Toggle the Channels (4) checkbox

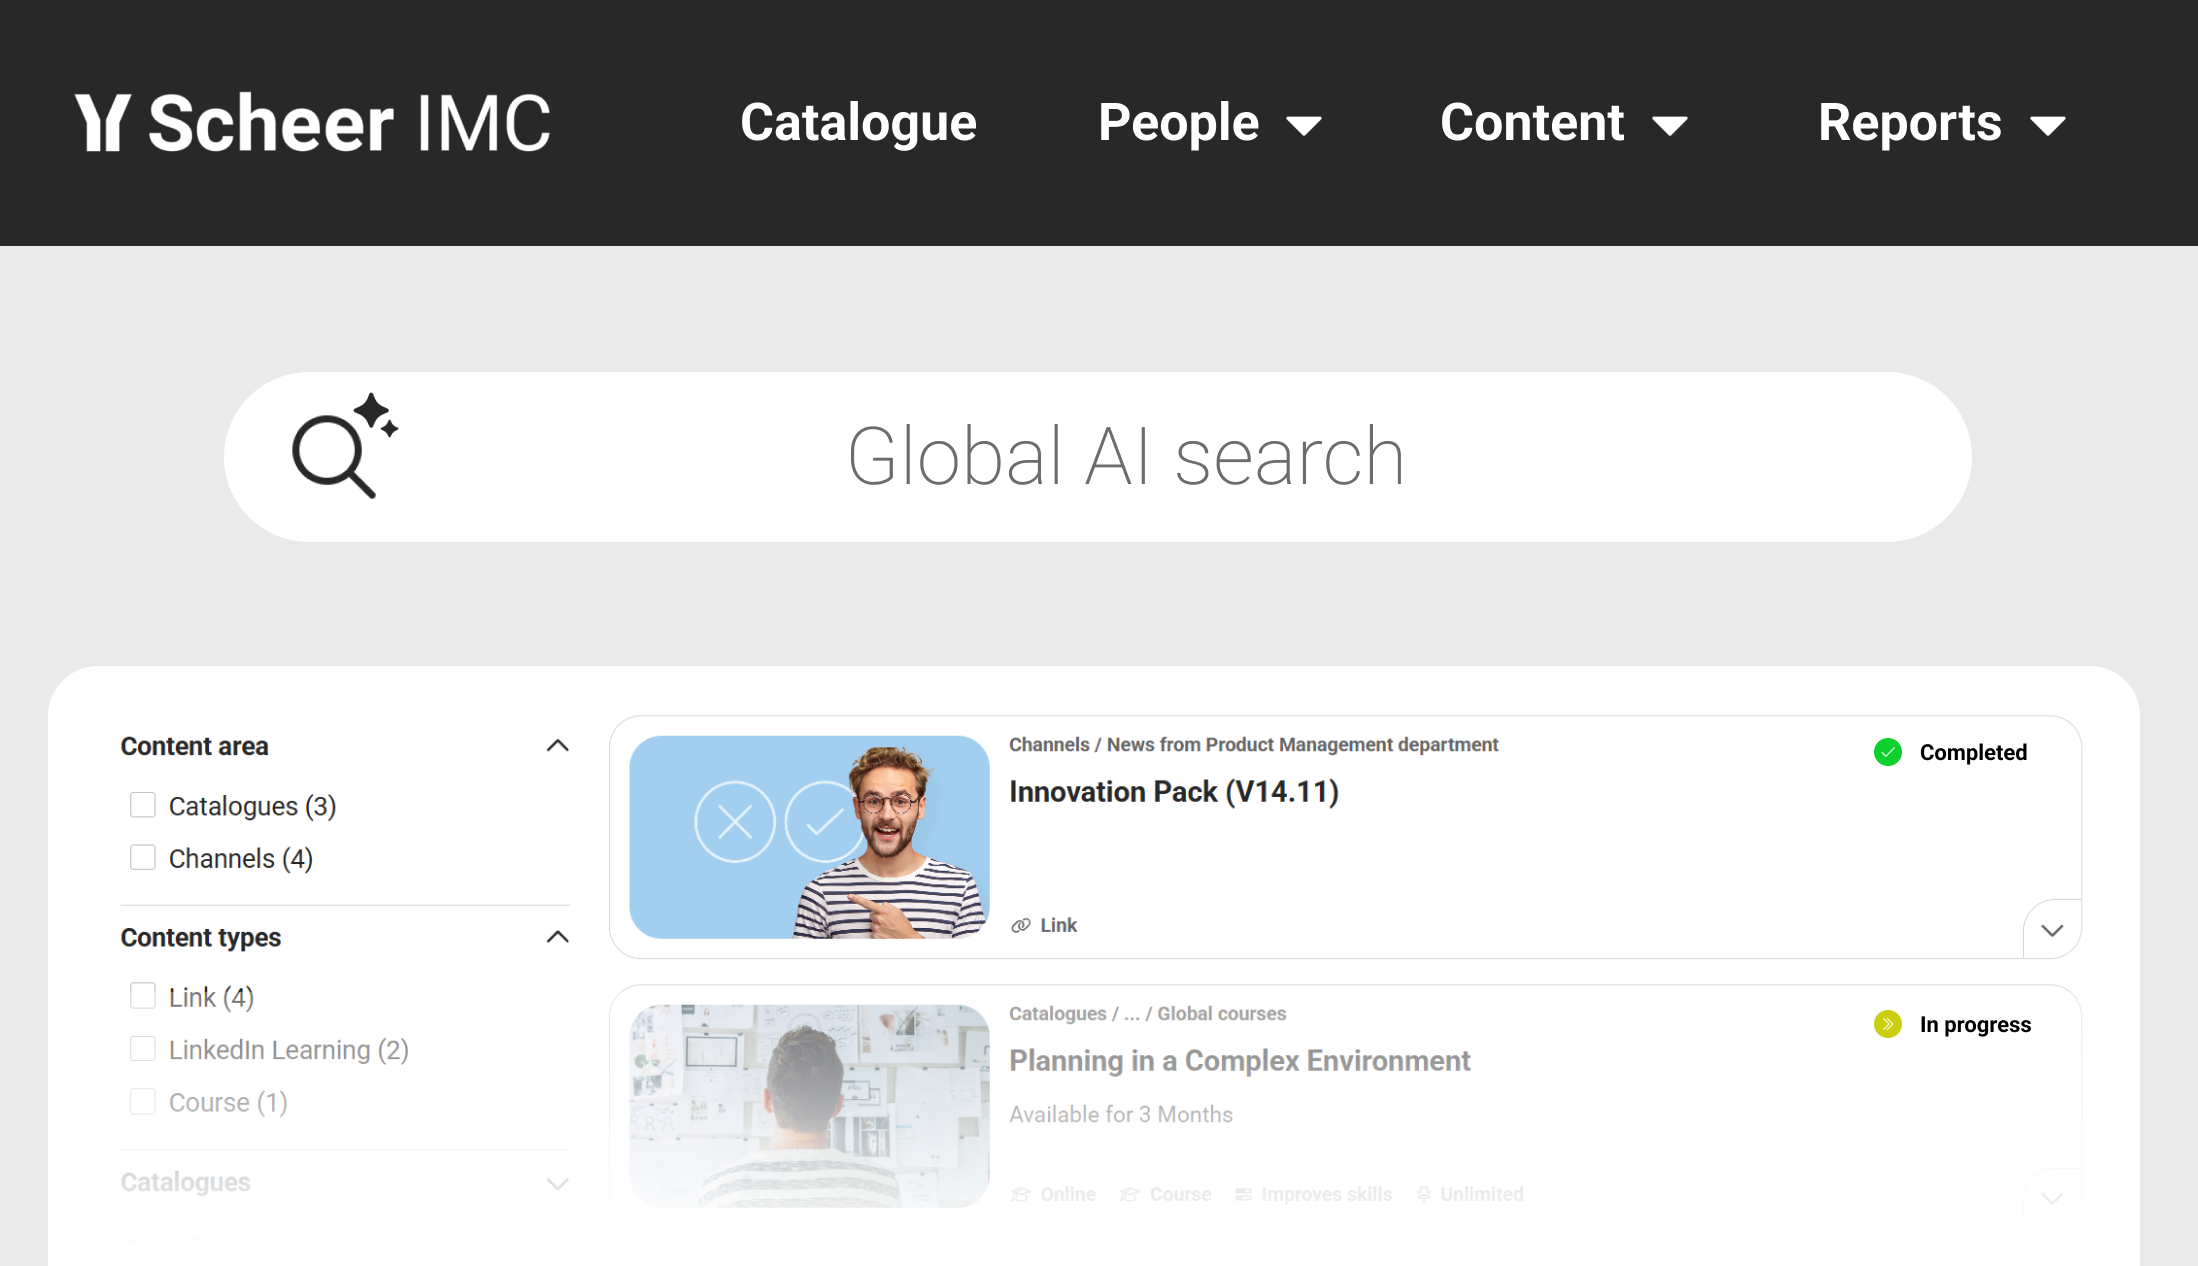[x=143, y=858]
